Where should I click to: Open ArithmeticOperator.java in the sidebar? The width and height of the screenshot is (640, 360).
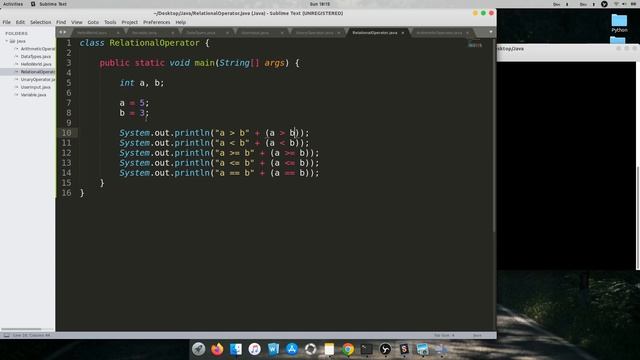38,49
